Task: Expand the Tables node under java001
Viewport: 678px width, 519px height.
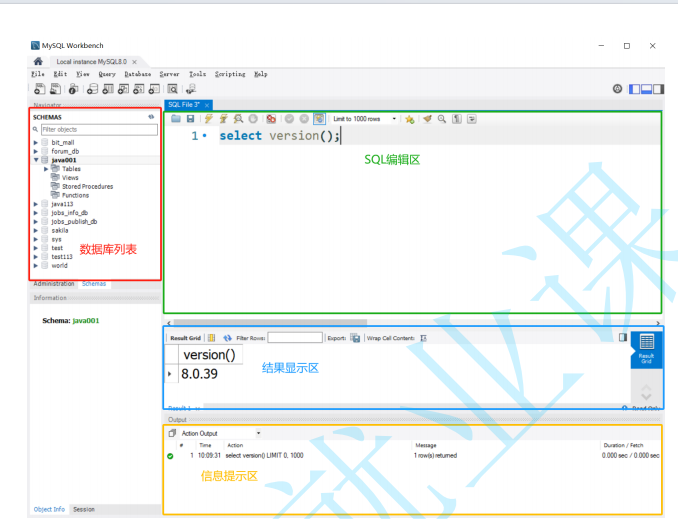Action: pyautogui.click(x=46, y=169)
